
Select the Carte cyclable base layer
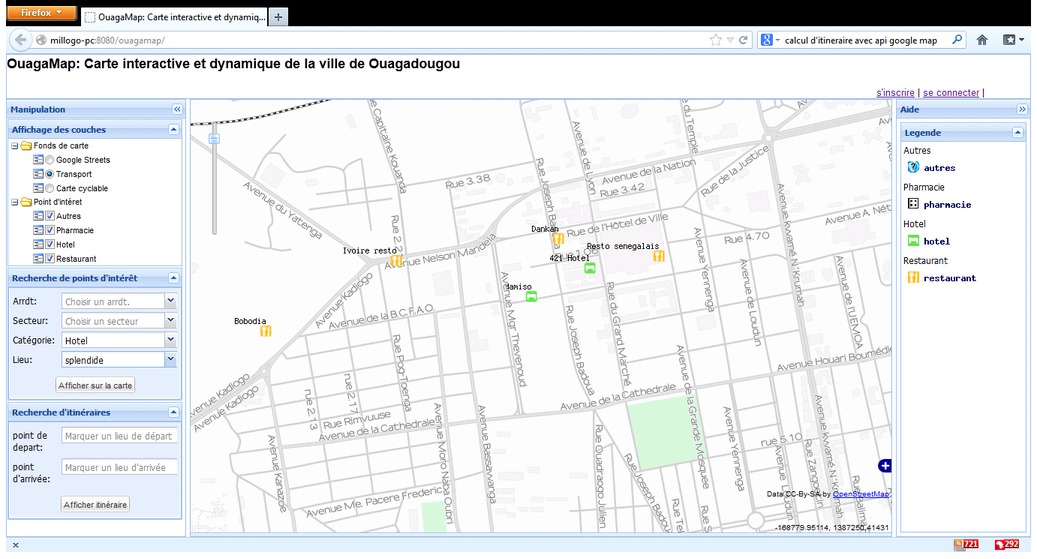(x=49, y=188)
